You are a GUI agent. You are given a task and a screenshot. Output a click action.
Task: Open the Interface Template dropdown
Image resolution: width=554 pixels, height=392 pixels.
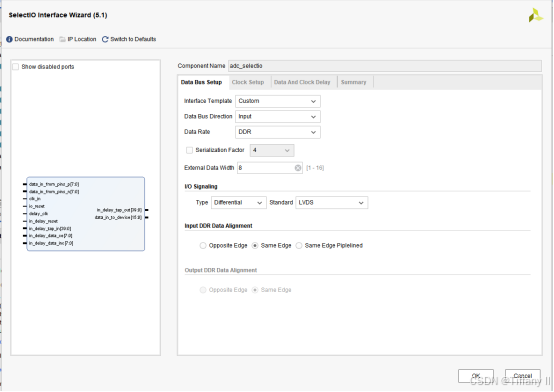point(278,101)
